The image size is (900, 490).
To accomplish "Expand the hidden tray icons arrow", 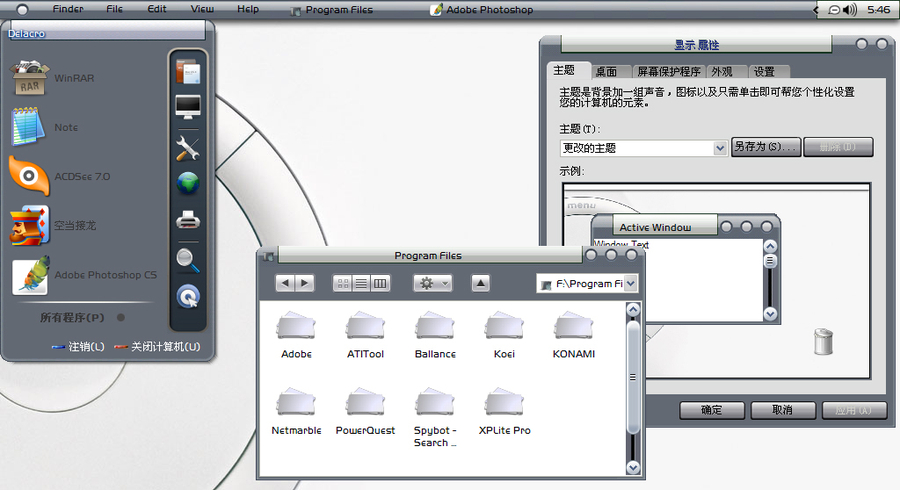I will pyautogui.click(x=816, y=10).
